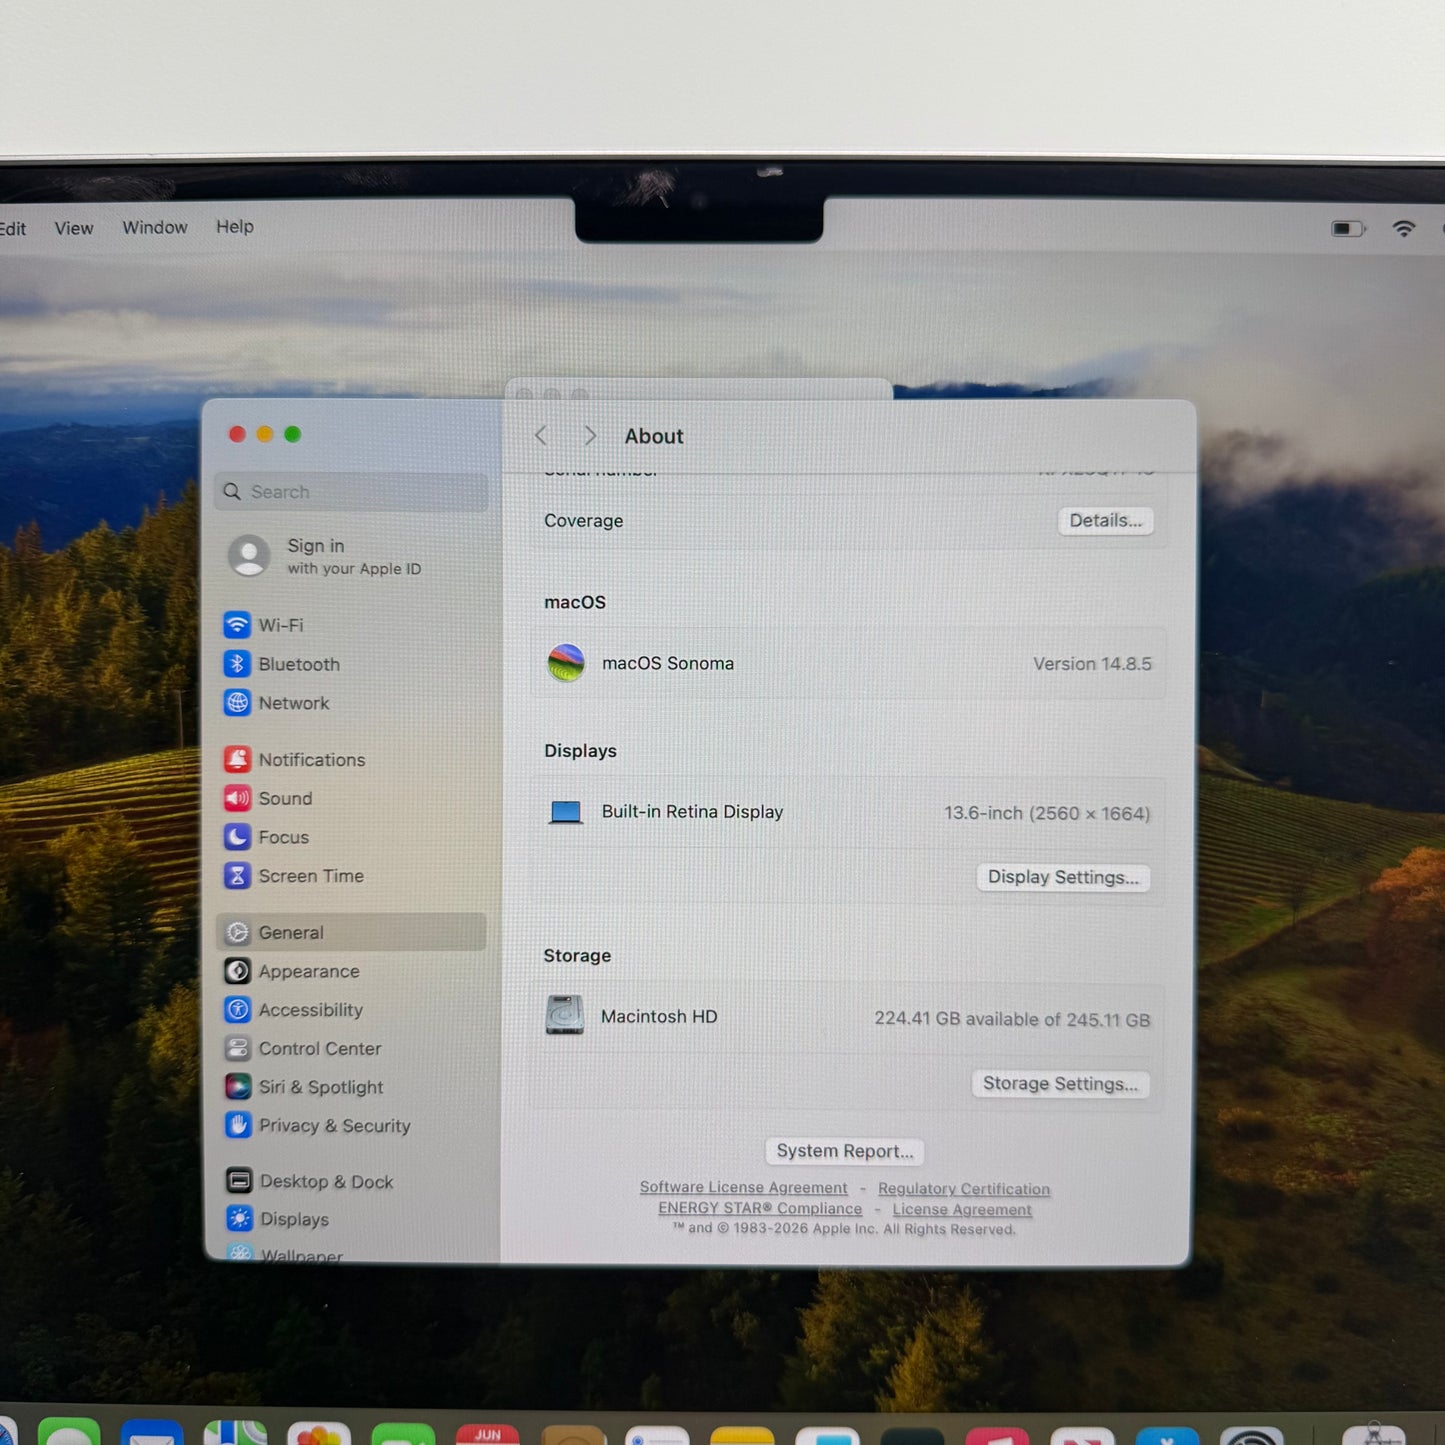This screenshot has width=1445, height=1445.
Task: Click the Version 14.8.5 text
Action: tap(1092, 664)
